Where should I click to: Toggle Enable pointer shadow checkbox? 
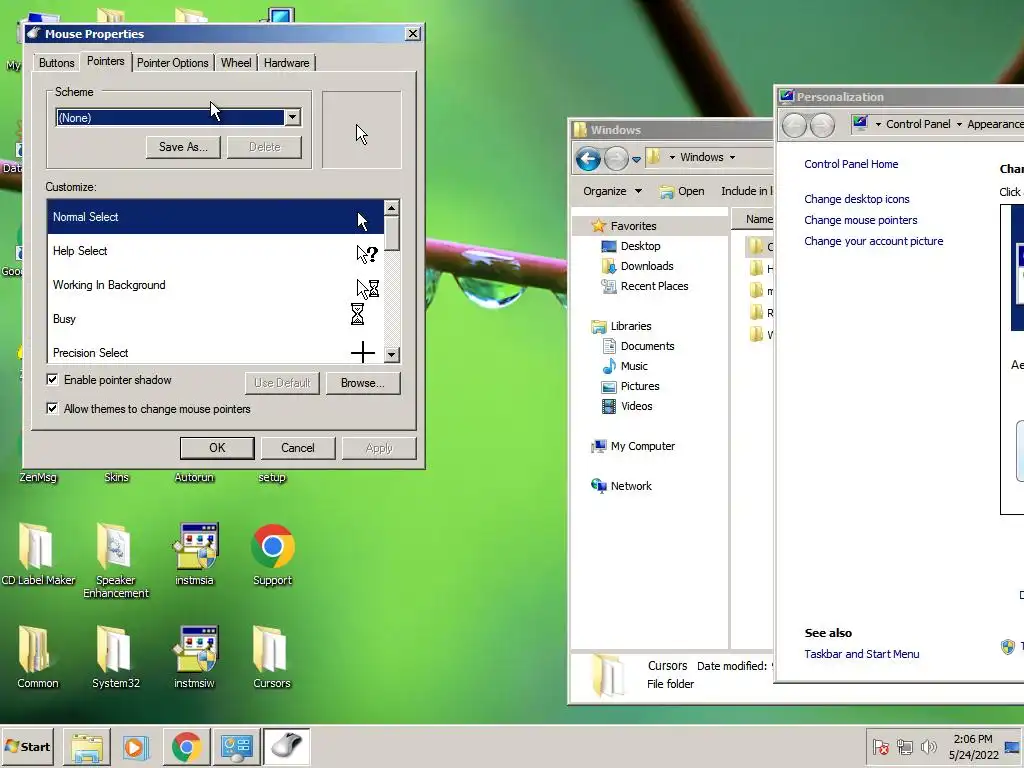pyautogui.click(x=52, y=379)
